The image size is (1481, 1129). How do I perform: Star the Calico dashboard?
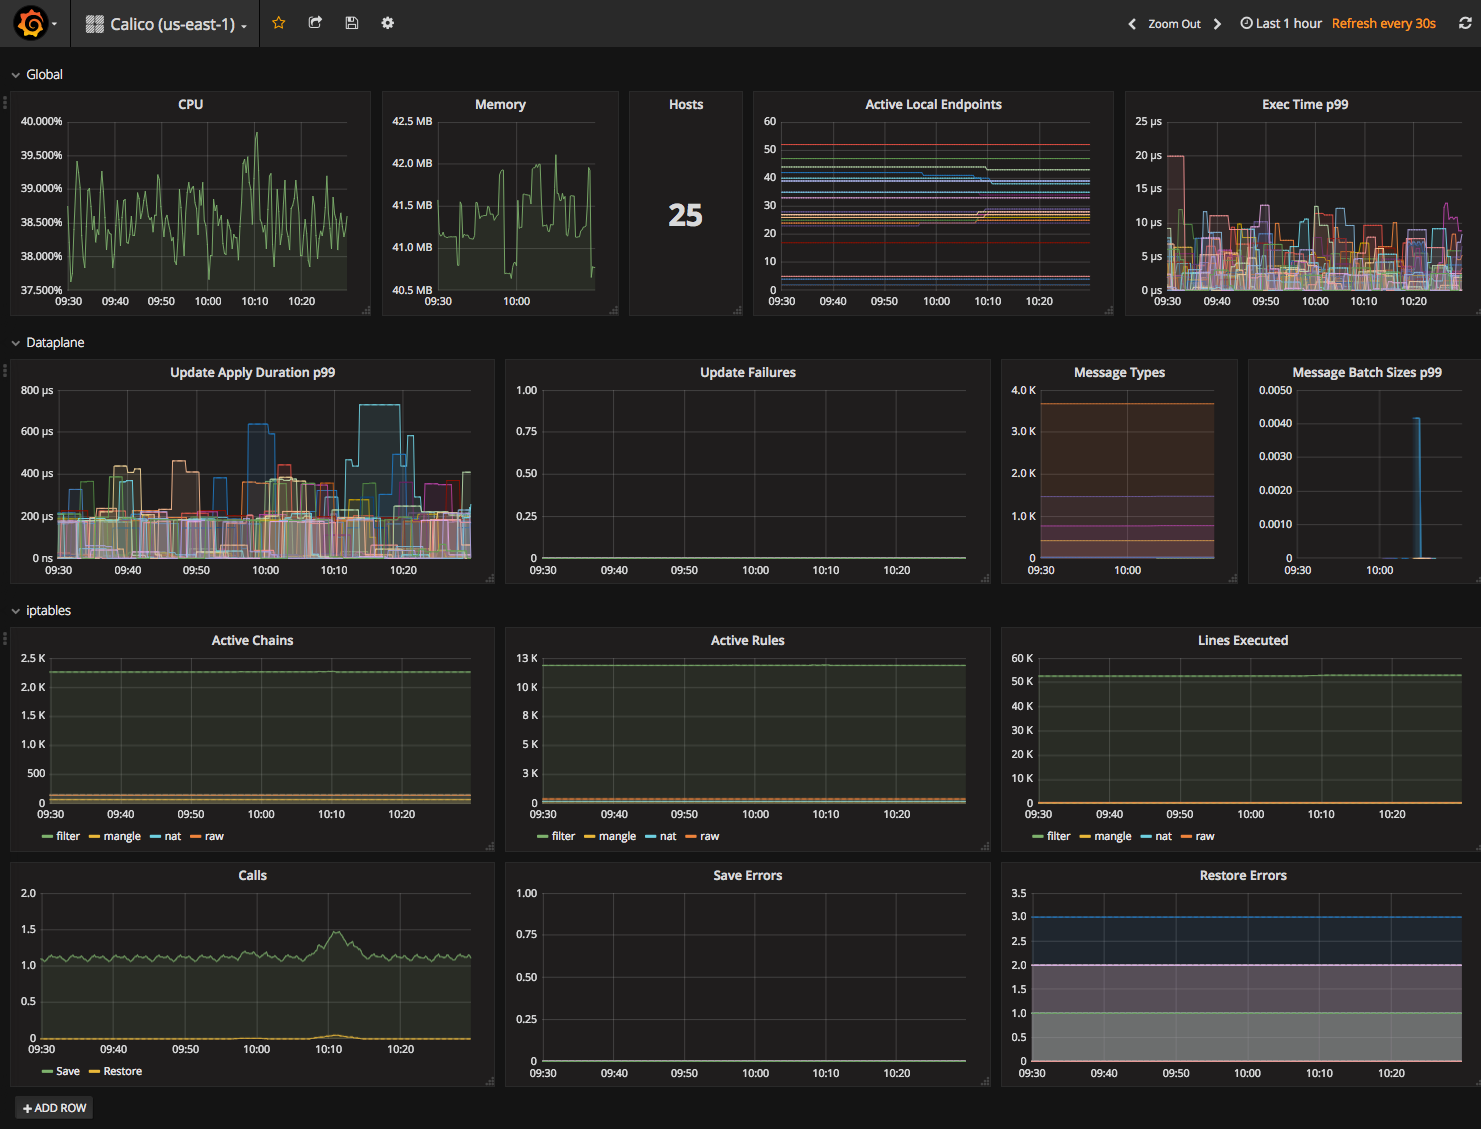279,23
